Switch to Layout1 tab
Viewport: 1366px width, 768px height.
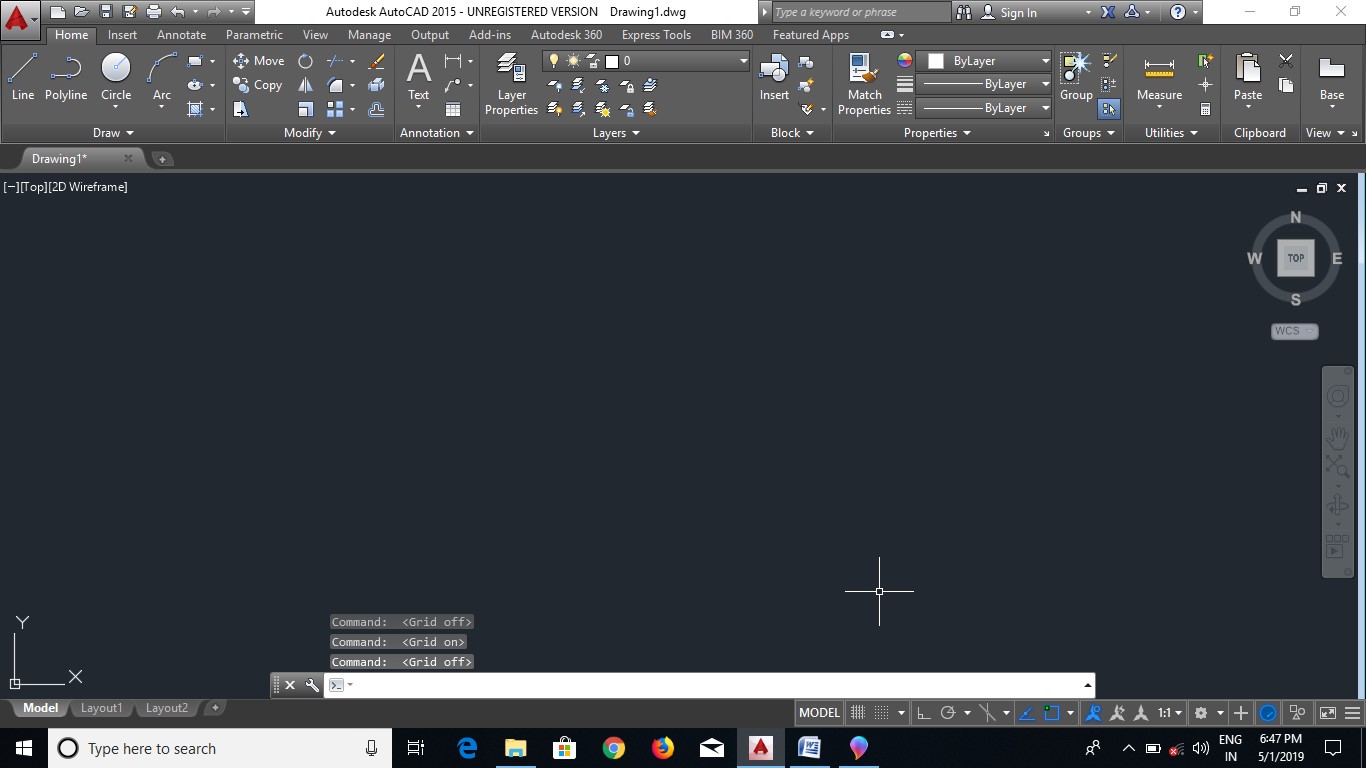[101, 708]
